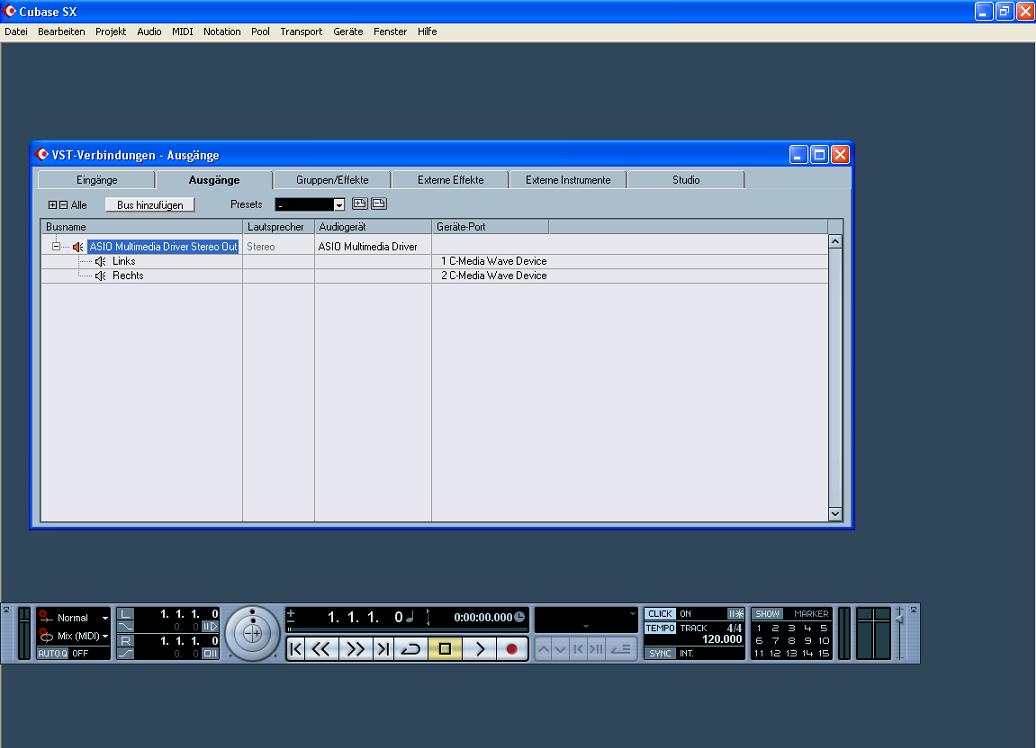Click the Bus hinzufügen button
Screen dimensions: 1036x748
pos(150,205)
